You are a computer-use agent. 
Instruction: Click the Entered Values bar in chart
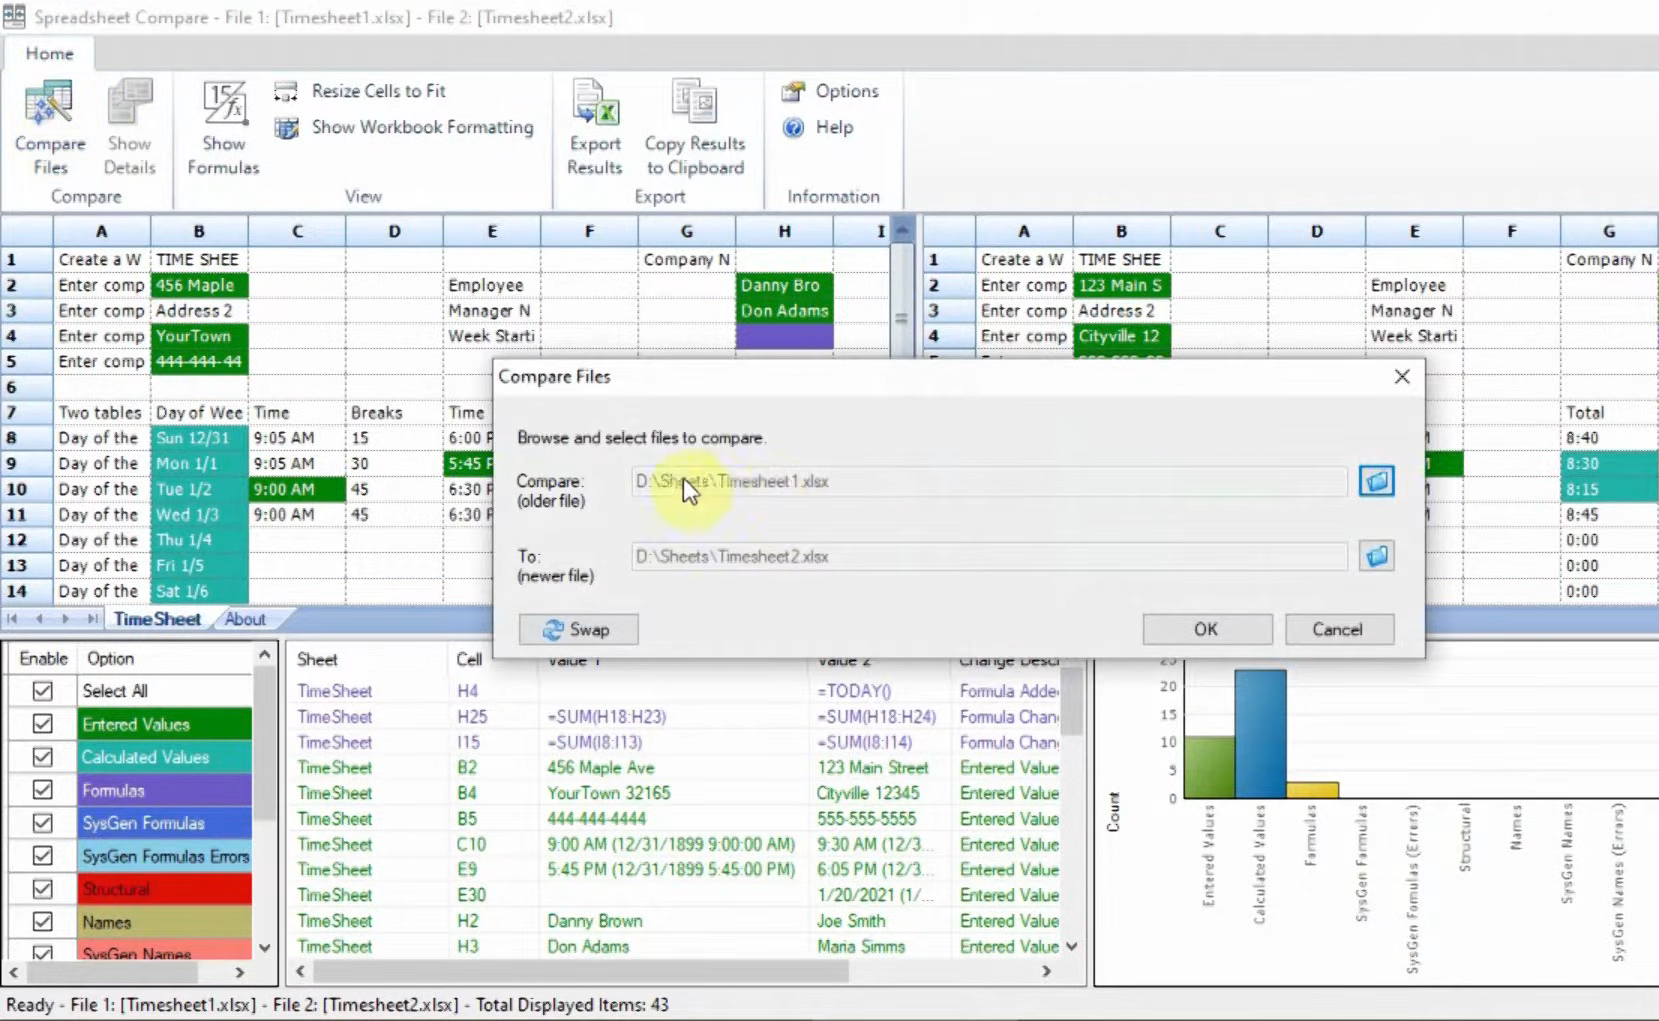(1209, 767)
